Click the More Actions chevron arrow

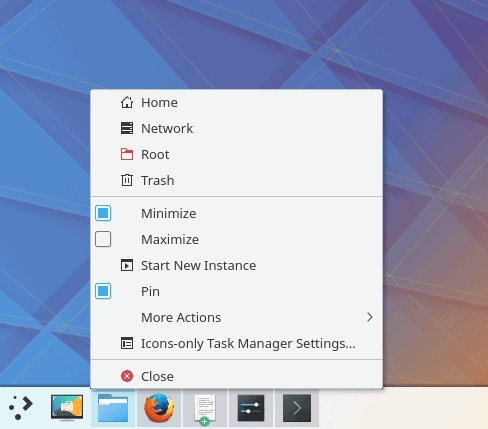tap(369, 317)
